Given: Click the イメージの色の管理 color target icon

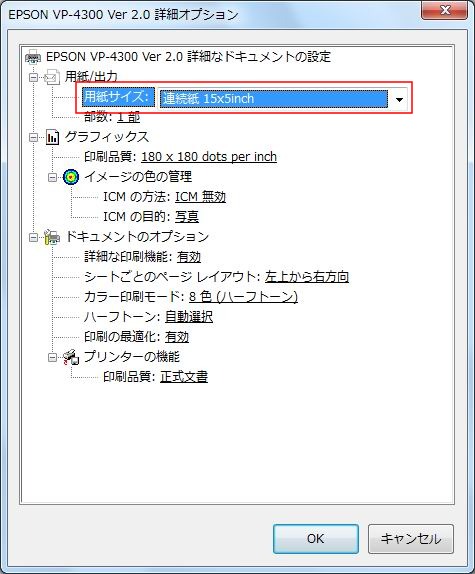Looking at the screenshot, I should click(x=71, y=177).
